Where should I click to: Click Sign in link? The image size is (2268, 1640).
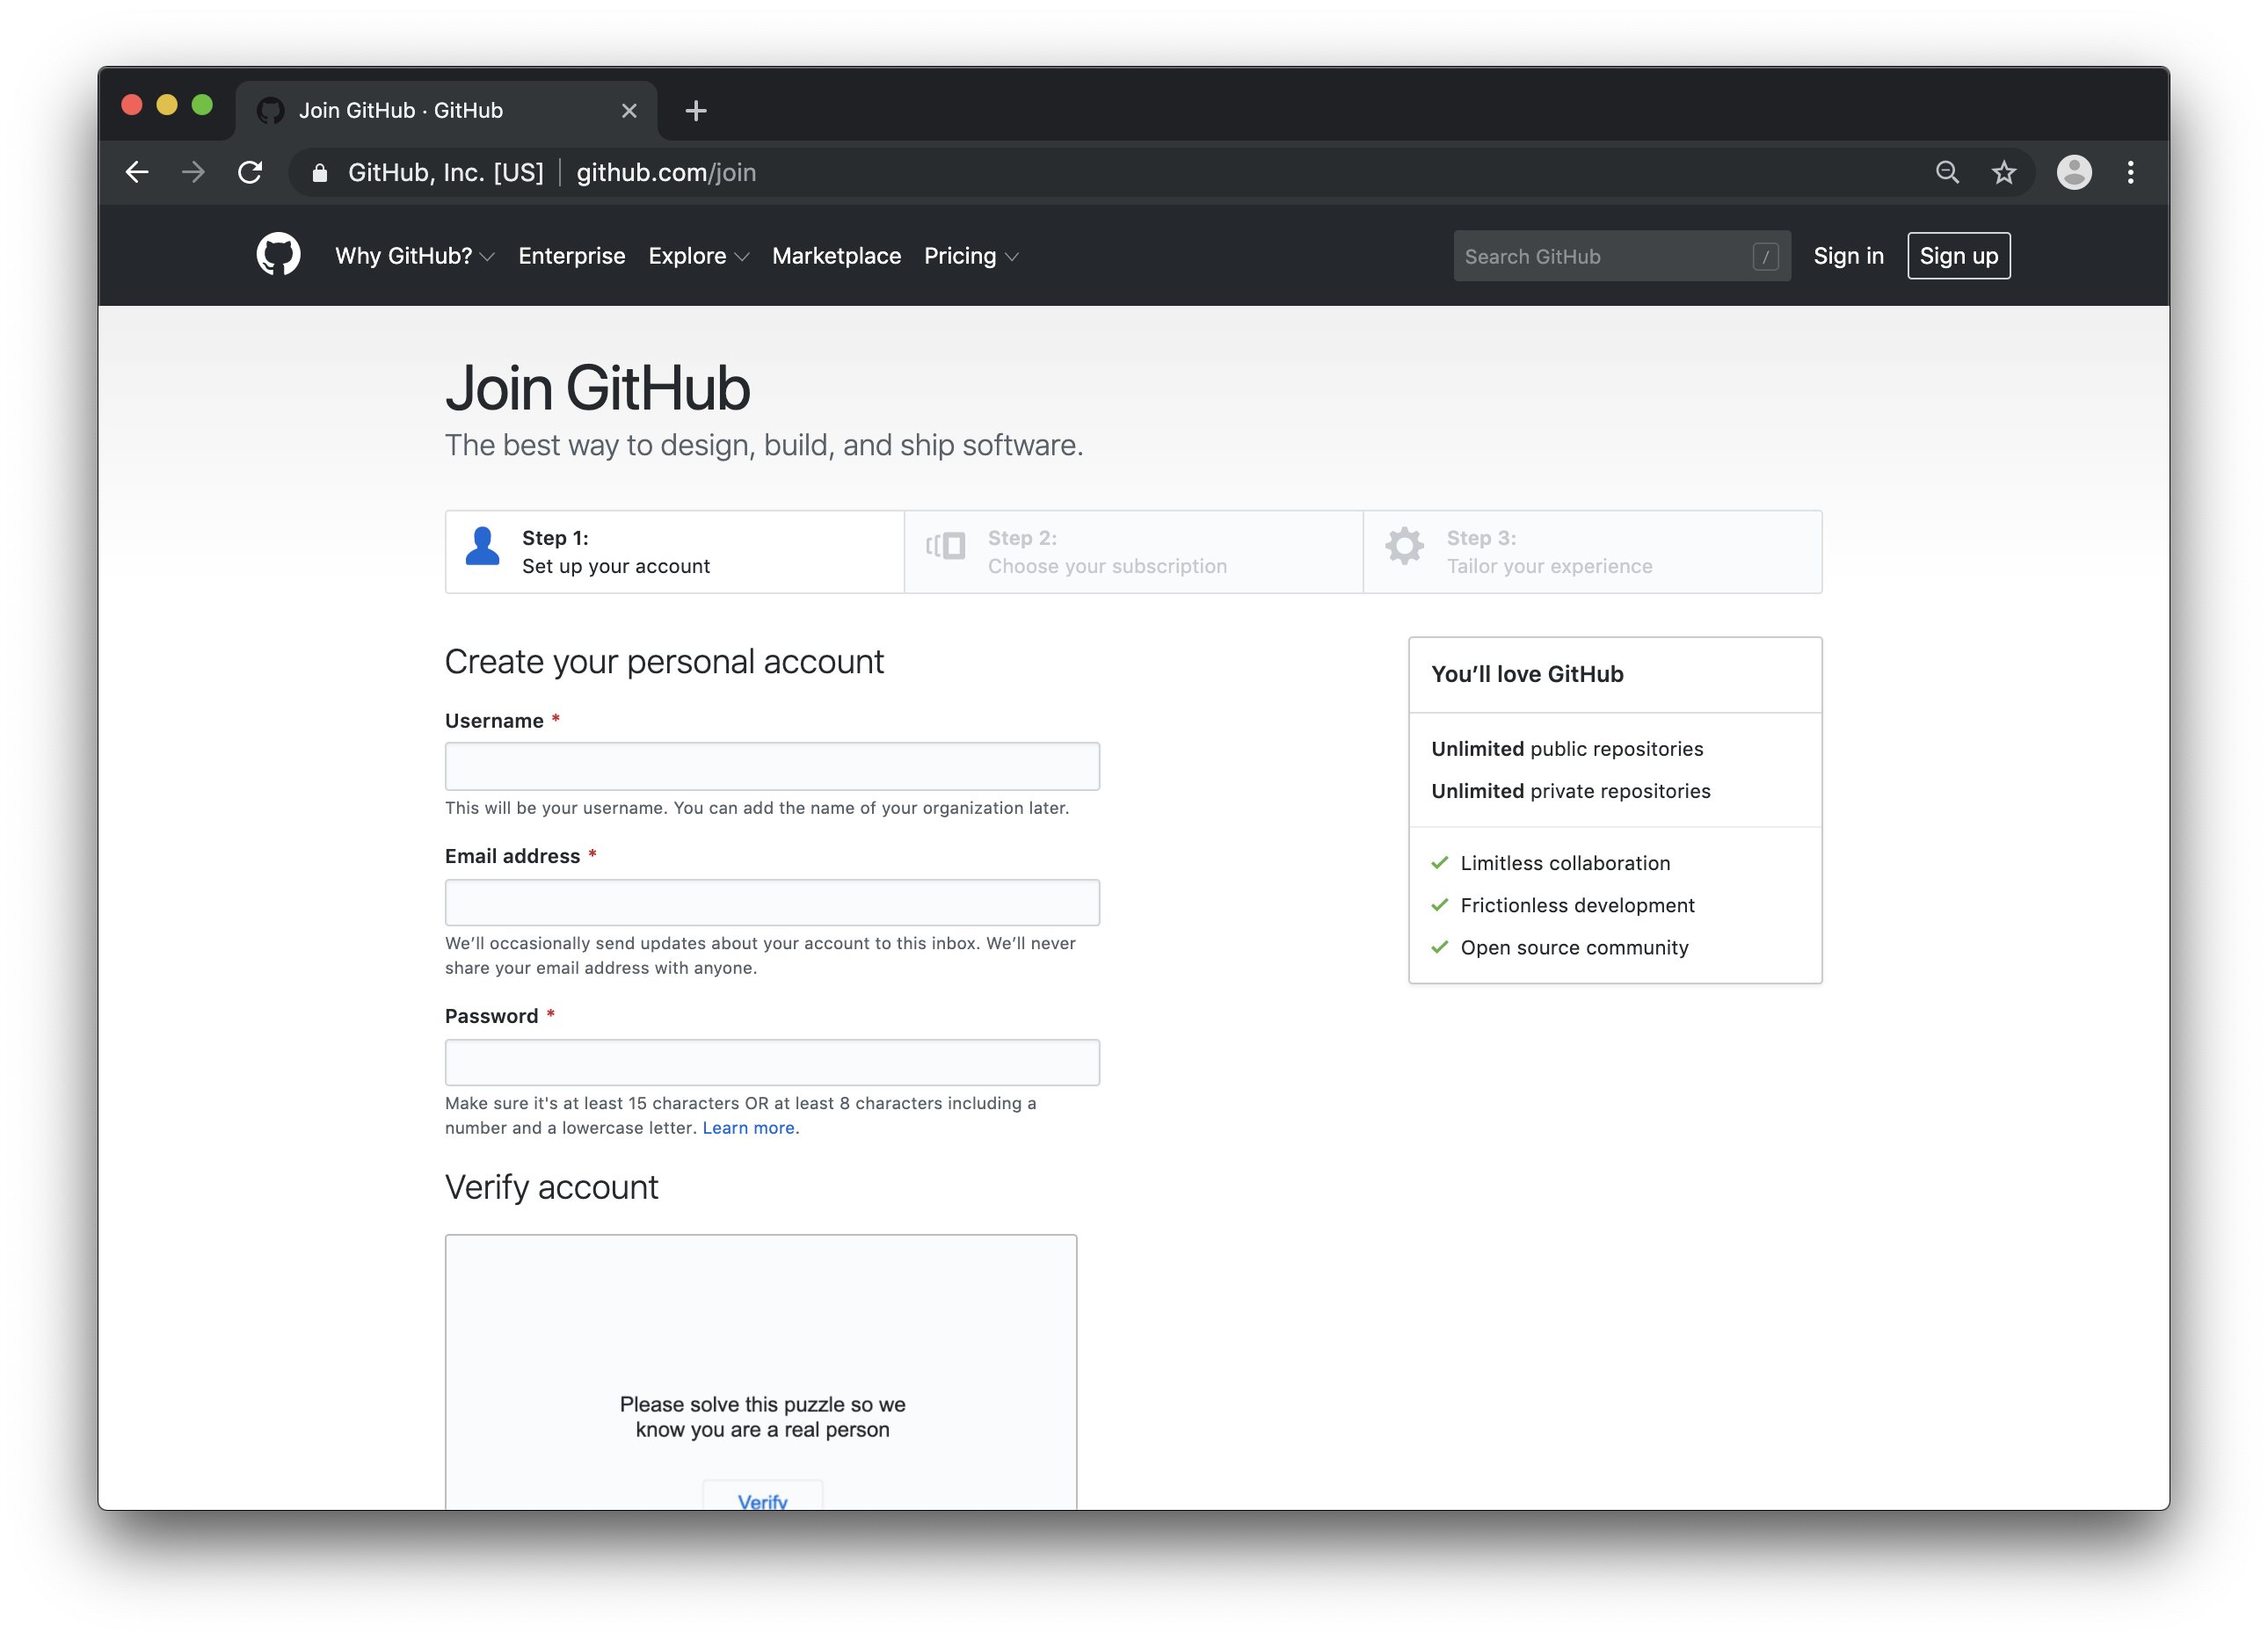(x=1847, y=256)
